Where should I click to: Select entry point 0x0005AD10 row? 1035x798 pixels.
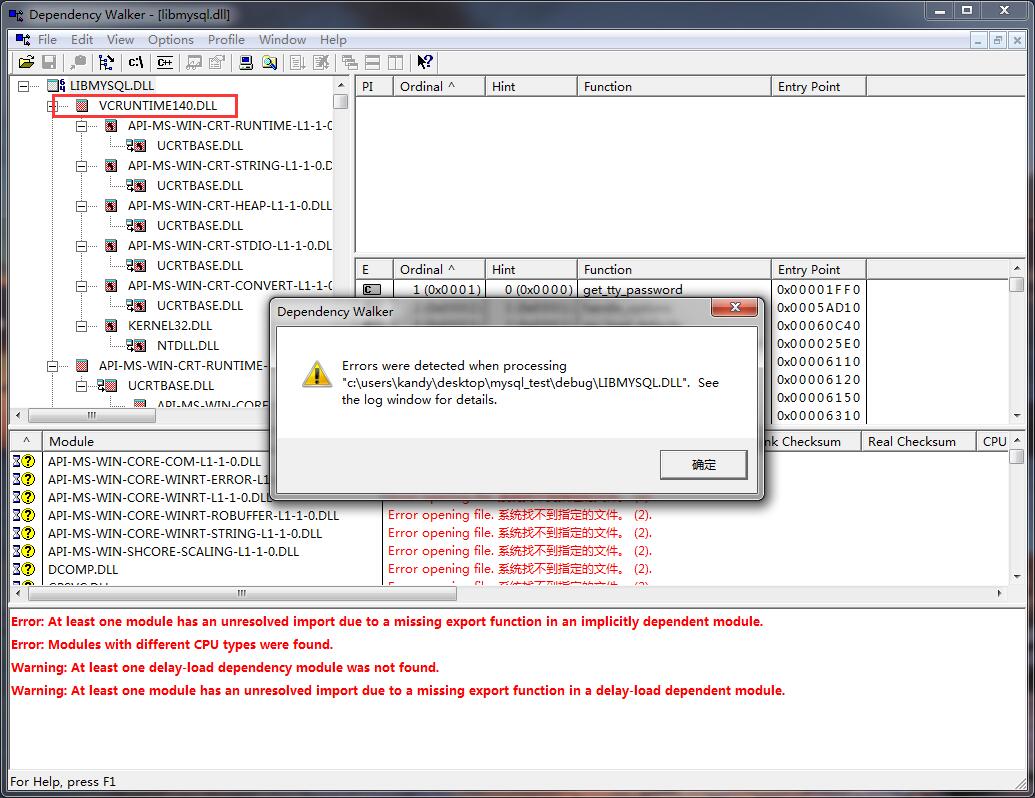(818, 308)
